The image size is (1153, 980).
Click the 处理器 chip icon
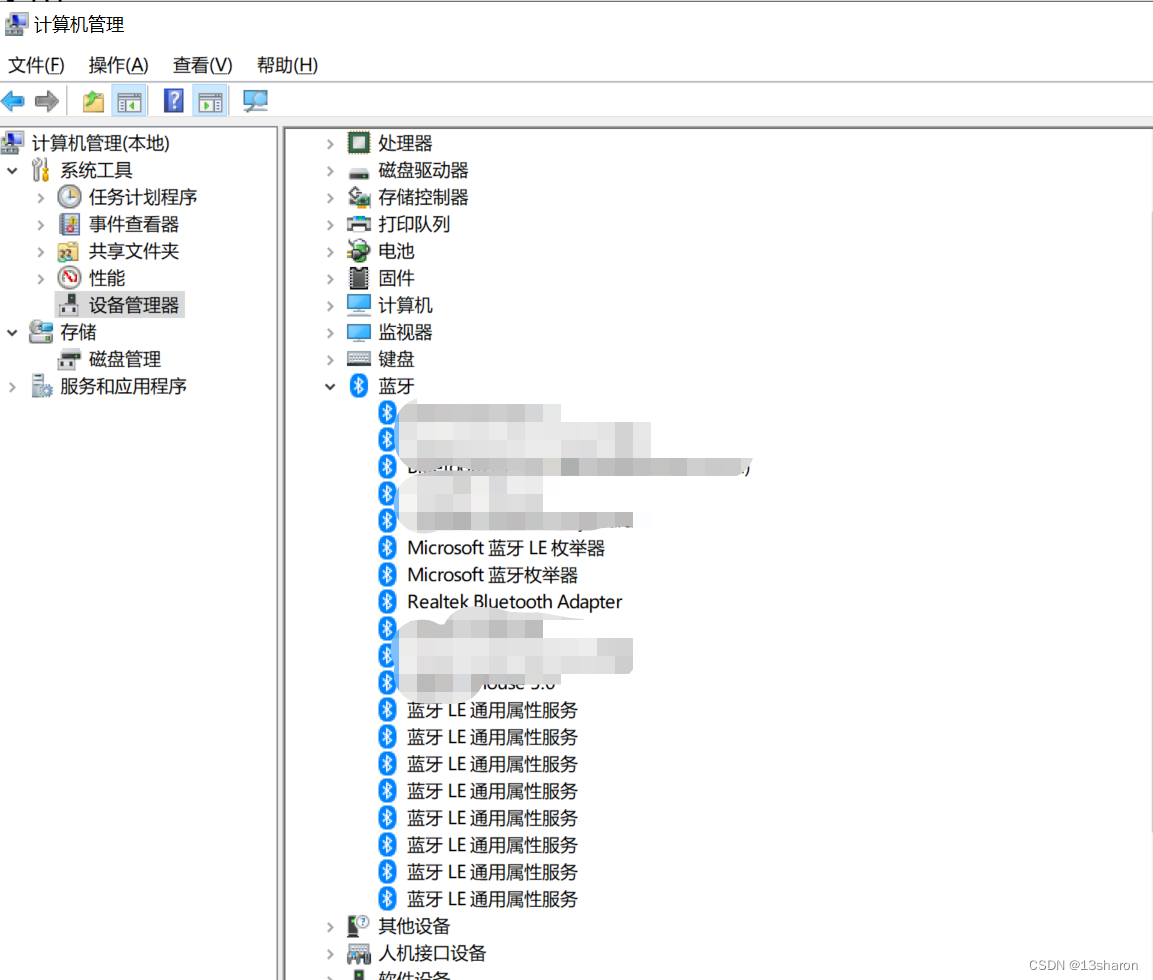[359, 143]
